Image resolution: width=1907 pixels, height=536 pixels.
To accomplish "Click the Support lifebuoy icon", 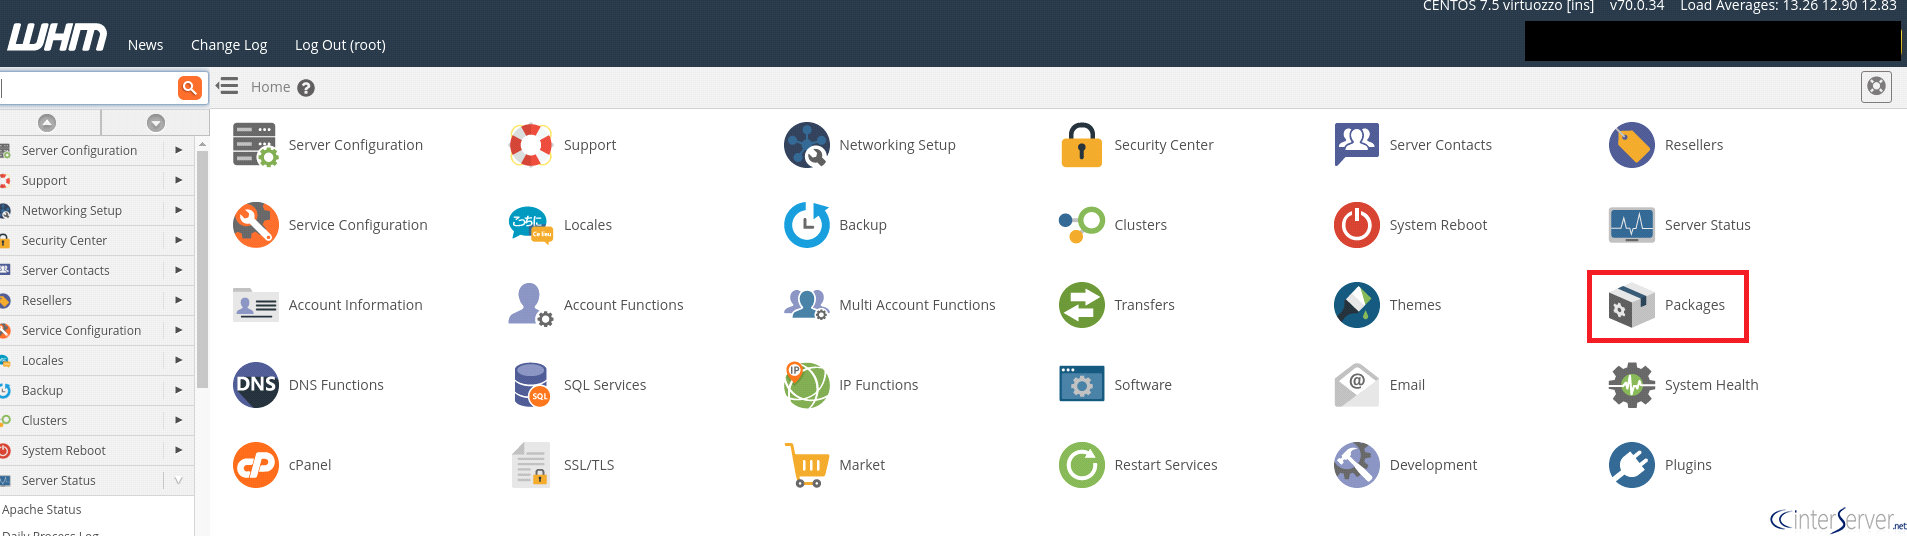I will (531, 145).
